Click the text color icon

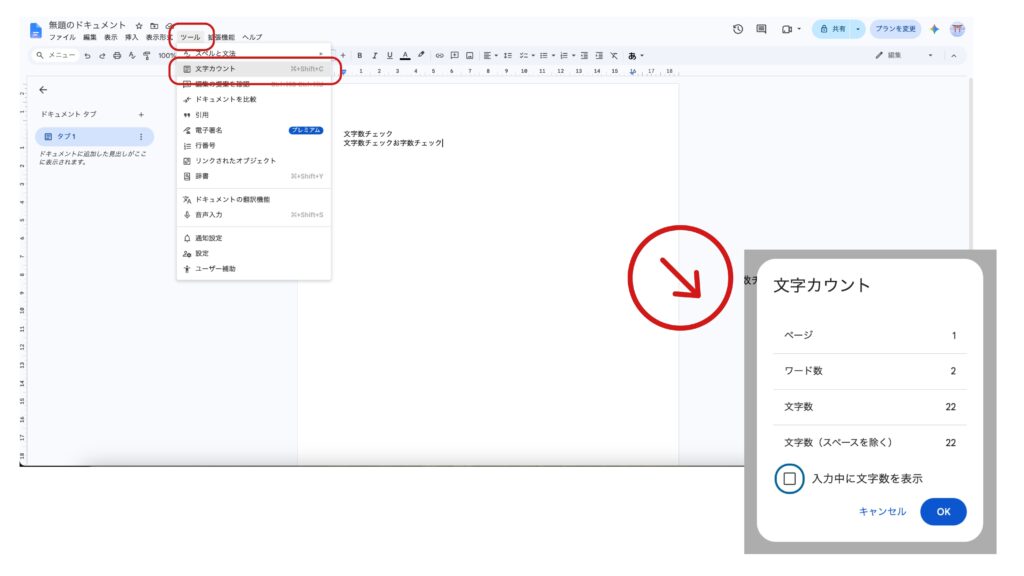(405, 56)
